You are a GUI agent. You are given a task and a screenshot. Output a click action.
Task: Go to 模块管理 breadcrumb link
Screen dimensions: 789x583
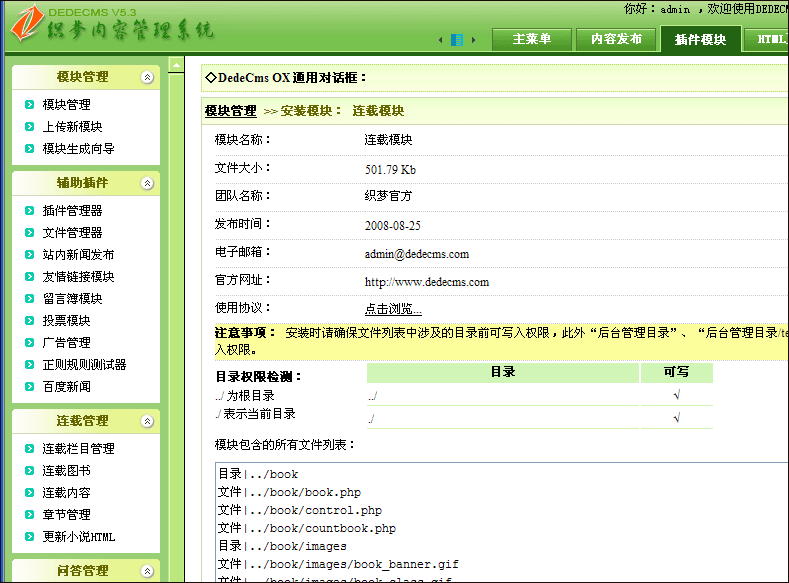point(230,111)
